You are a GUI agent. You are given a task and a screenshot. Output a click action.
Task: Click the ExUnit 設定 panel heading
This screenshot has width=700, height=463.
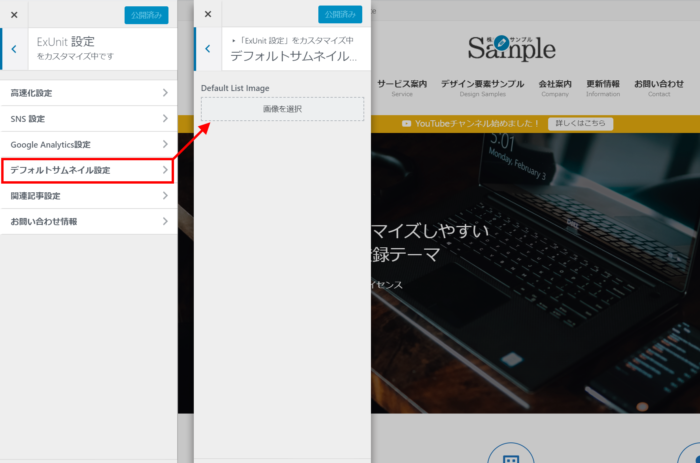(66, 42)
